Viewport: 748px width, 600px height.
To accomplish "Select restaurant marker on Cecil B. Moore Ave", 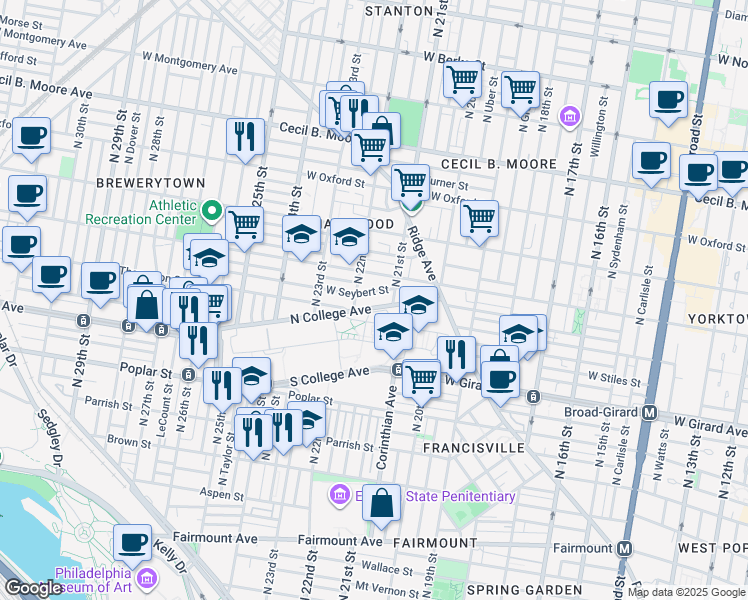I will (x=245, y=136).
